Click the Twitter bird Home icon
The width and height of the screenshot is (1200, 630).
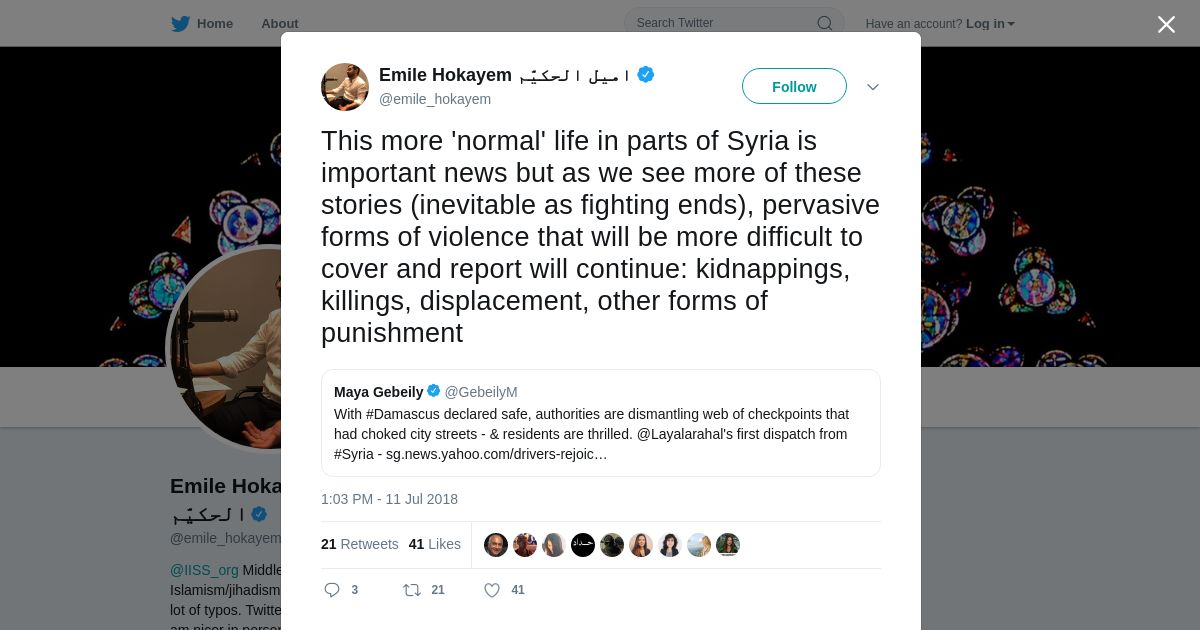click(x=180, y=23)
